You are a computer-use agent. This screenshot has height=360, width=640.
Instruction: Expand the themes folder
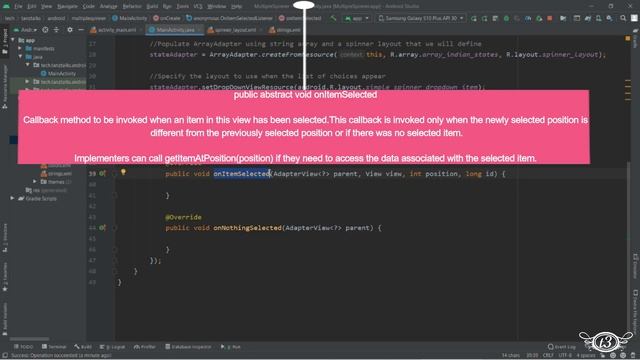pyautogui.click(x=35, y=182)
